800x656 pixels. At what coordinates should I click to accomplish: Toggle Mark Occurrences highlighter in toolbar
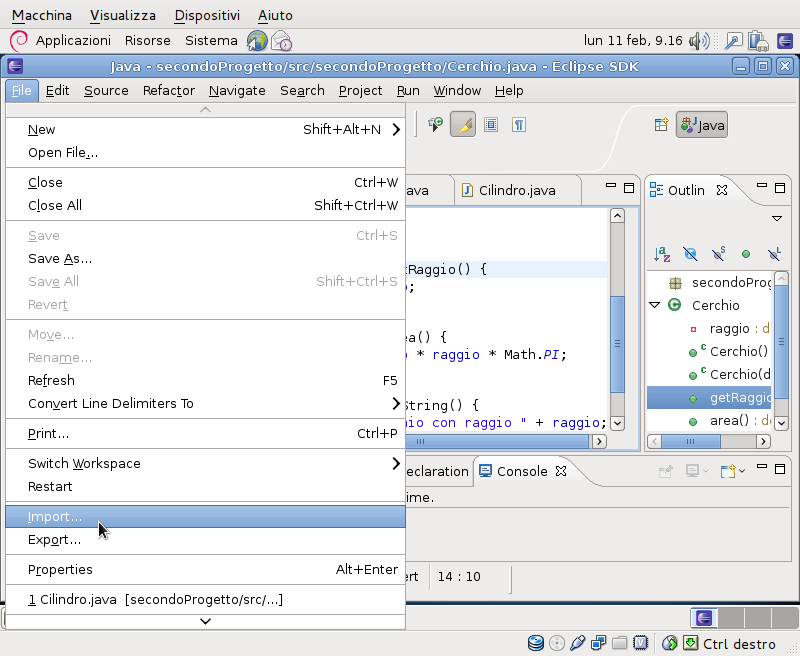click(x=463, y=124)
